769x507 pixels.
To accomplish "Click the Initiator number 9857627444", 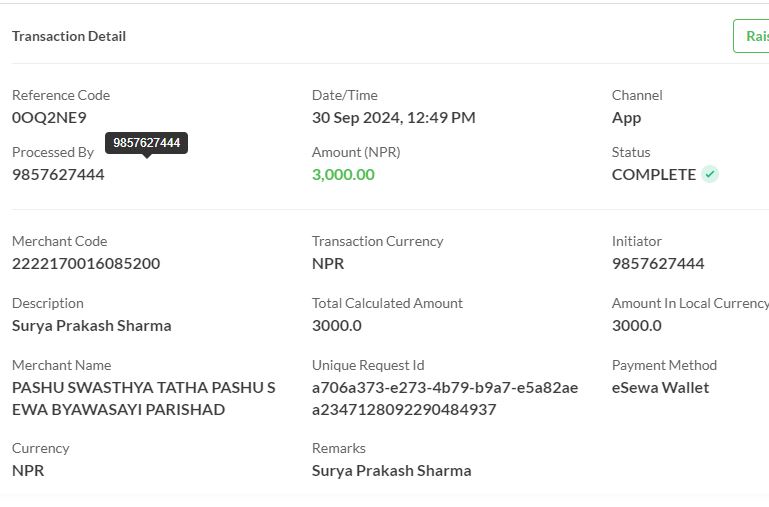I will (x=658, y=263).
